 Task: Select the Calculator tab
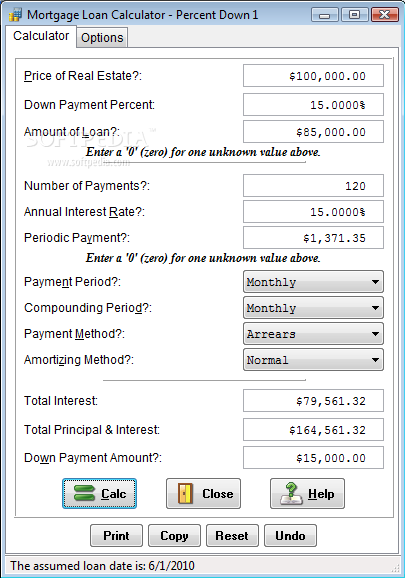(x=41, y=36)
